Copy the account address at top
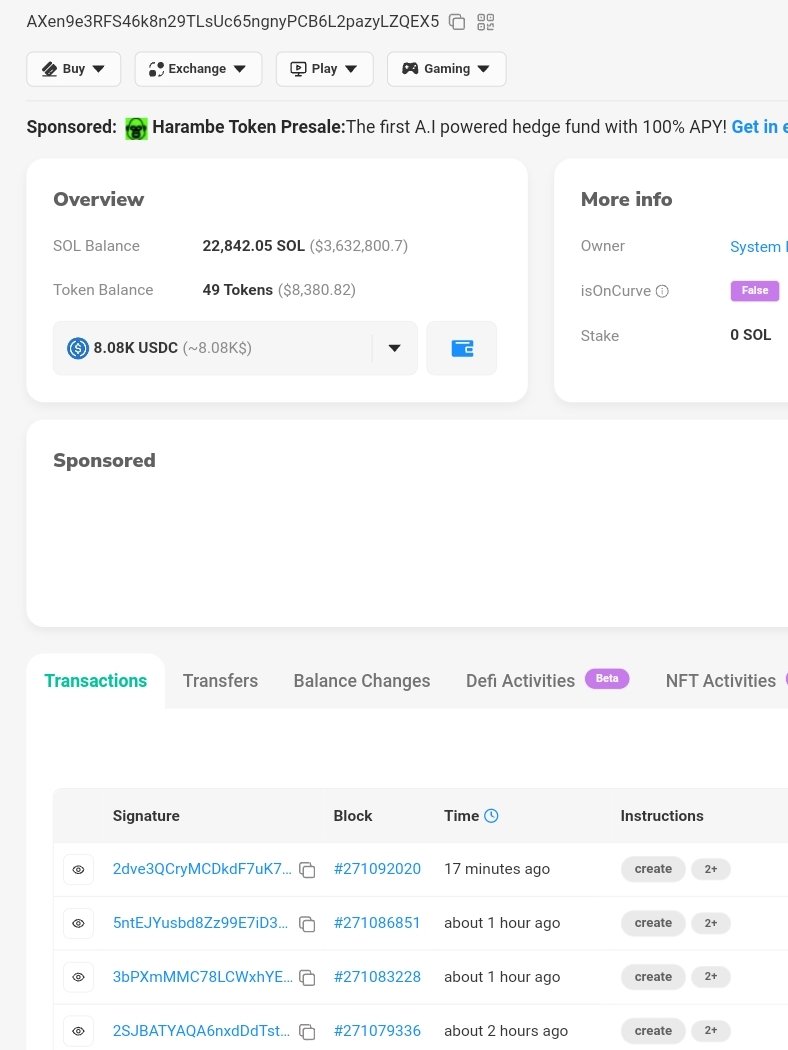This screenshot has height=1050, width=788. (457, 22)
